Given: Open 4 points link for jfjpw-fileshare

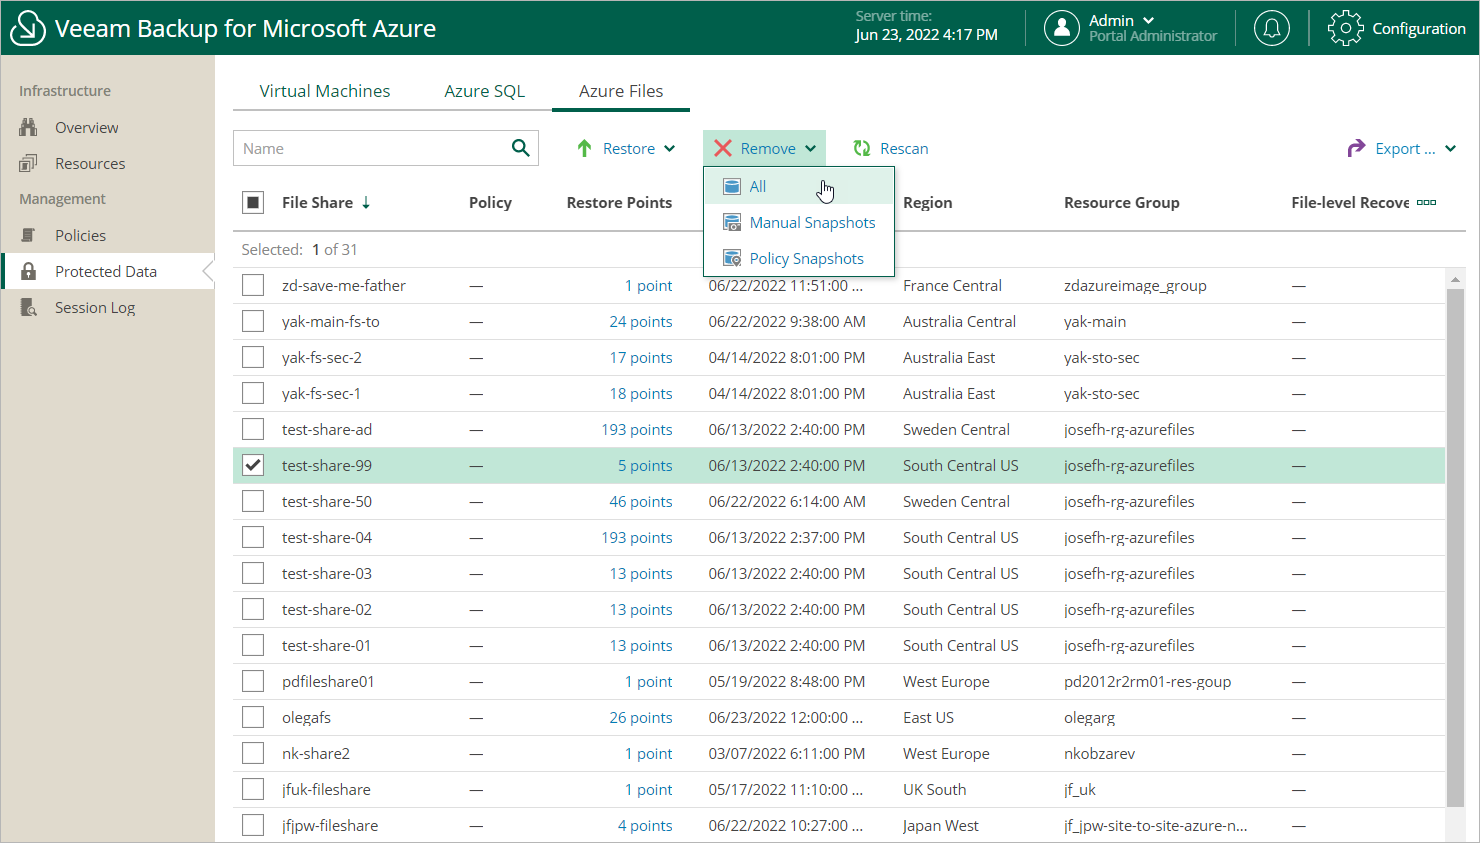Looking at the screenshot, I should (645, 825).
